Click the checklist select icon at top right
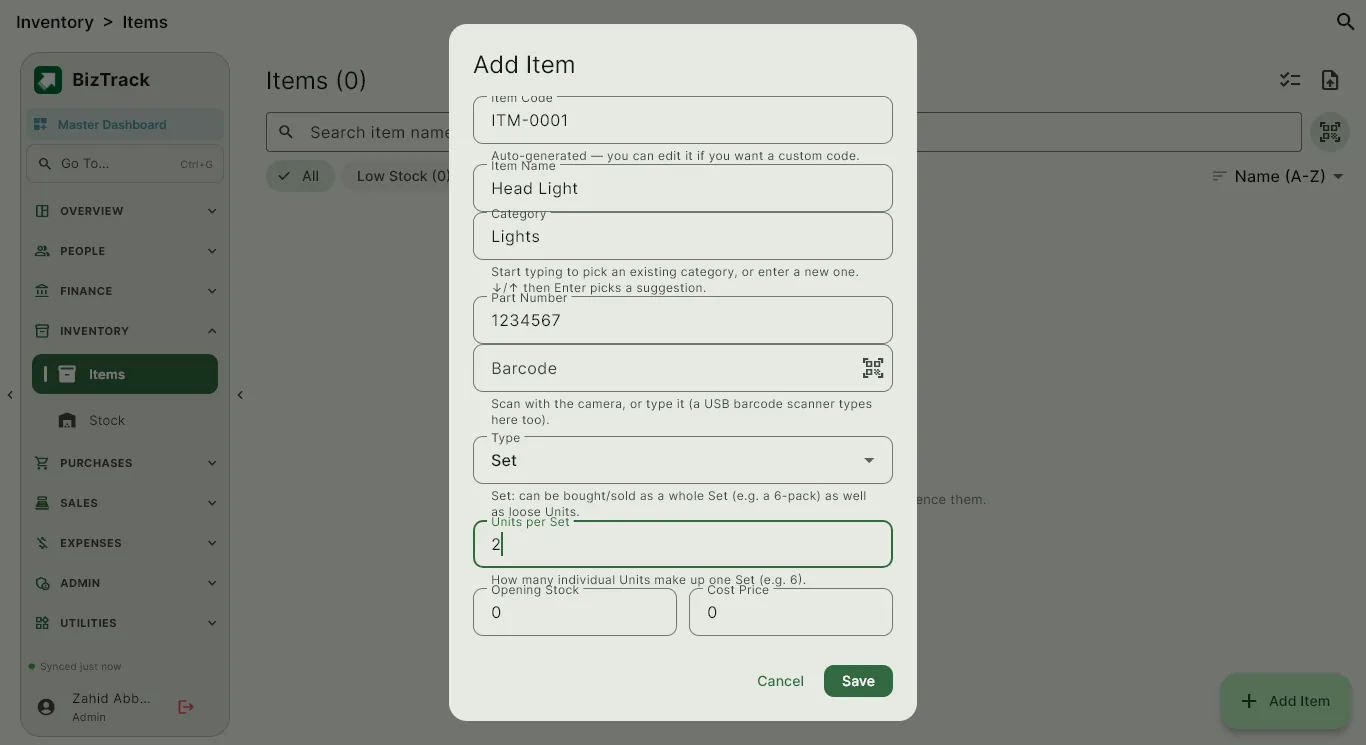Image resolution: width=1366 pixels, height=745 pixels. tap(1290, 81)
